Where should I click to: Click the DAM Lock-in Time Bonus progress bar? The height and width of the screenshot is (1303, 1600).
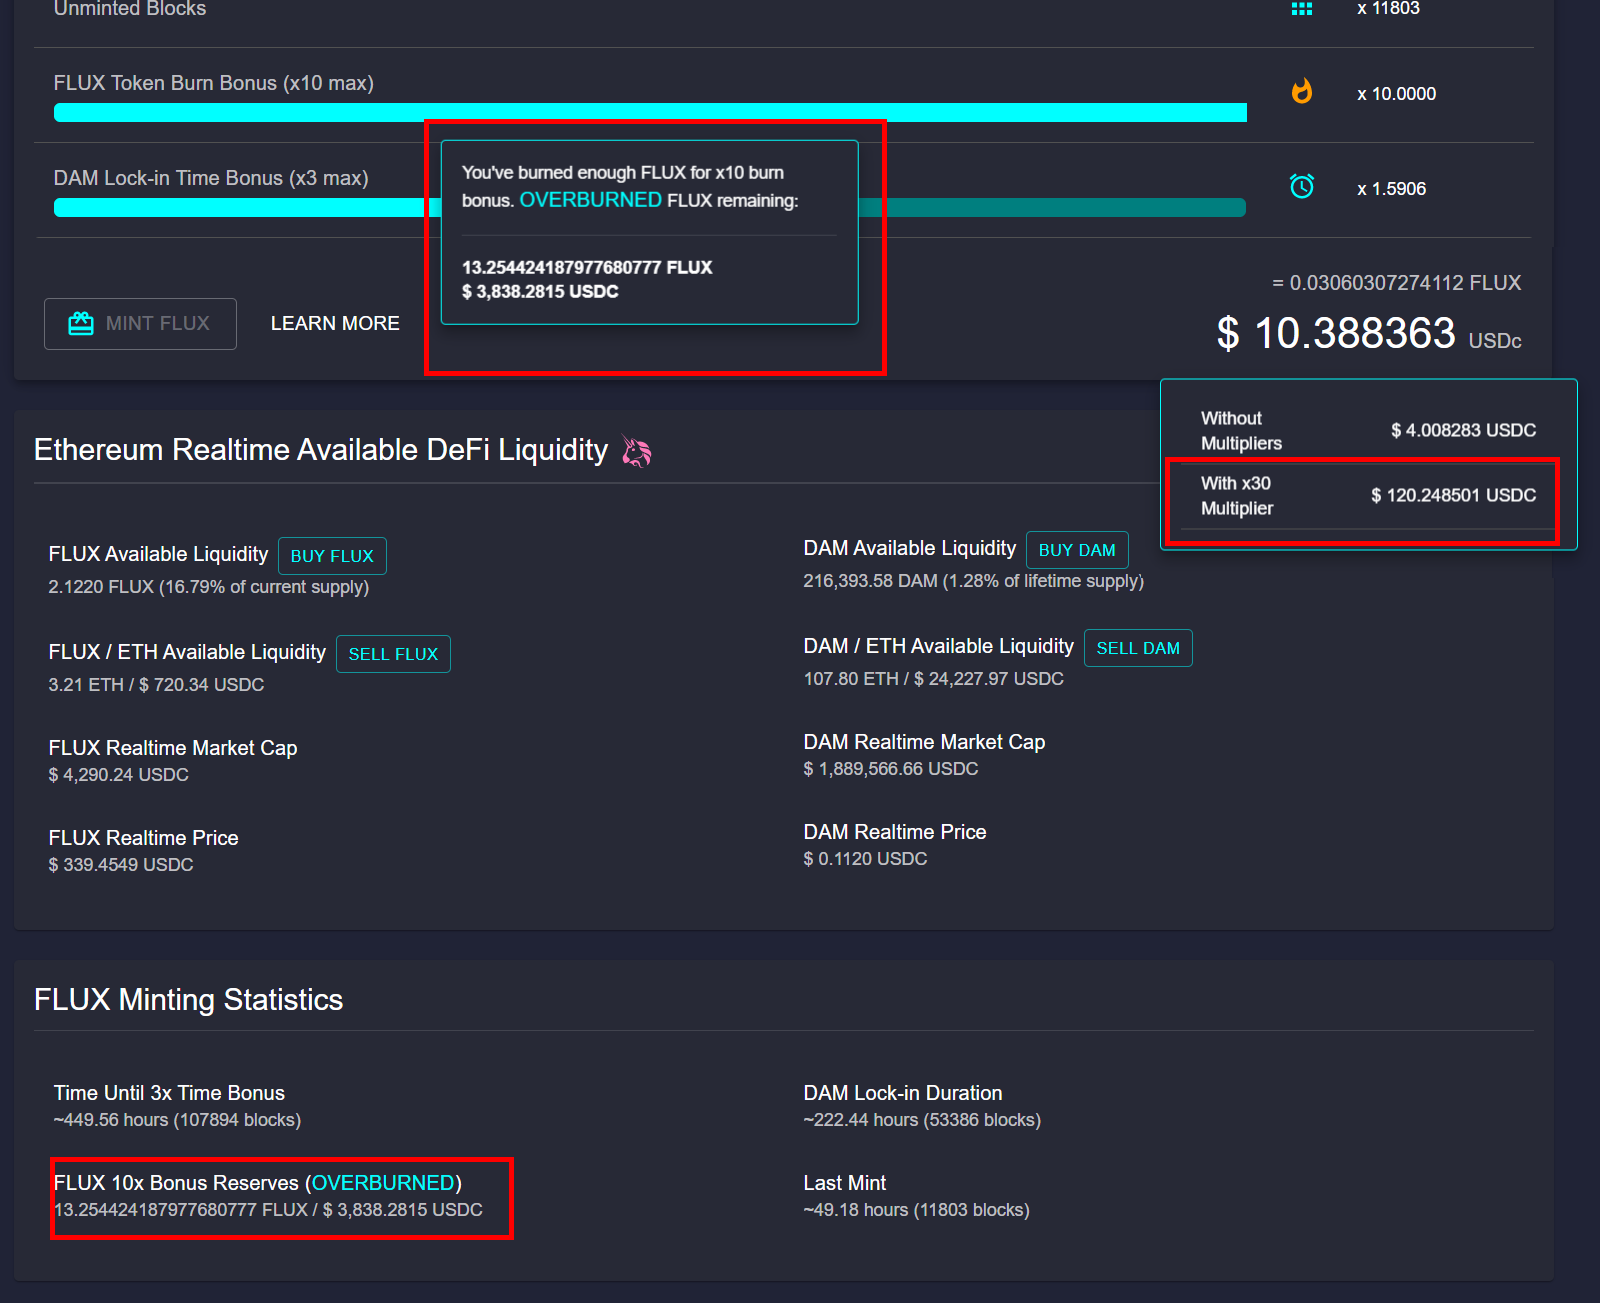[x=650, y=207]
